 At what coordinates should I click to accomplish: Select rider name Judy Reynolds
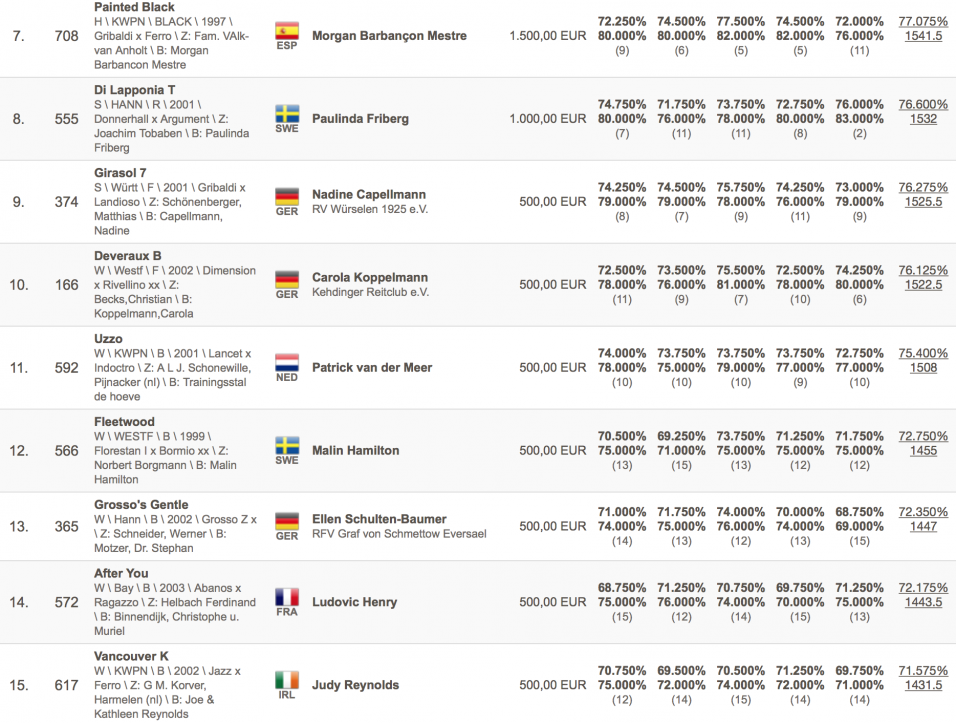[x=355, y=685]
